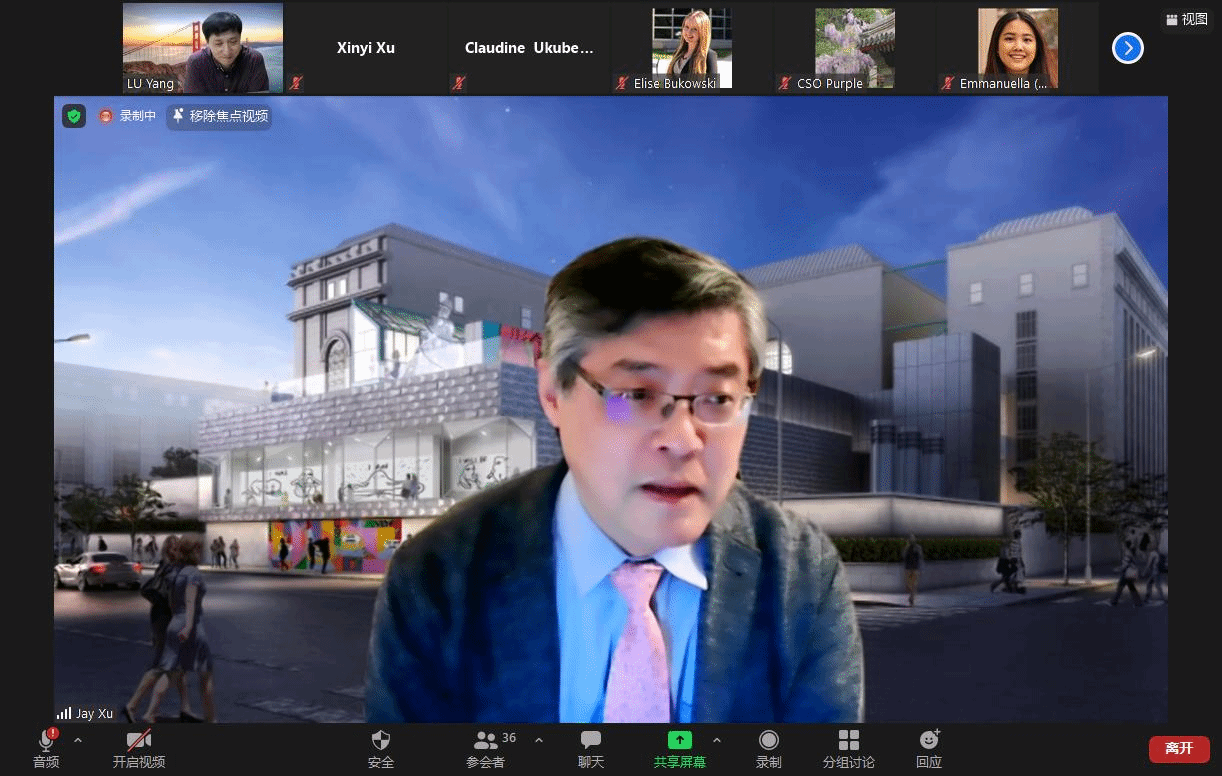1222x776 pixels.
Task: Click the red Leave (离开) button
Action: pyautogui.click(x=1178, y=748)
